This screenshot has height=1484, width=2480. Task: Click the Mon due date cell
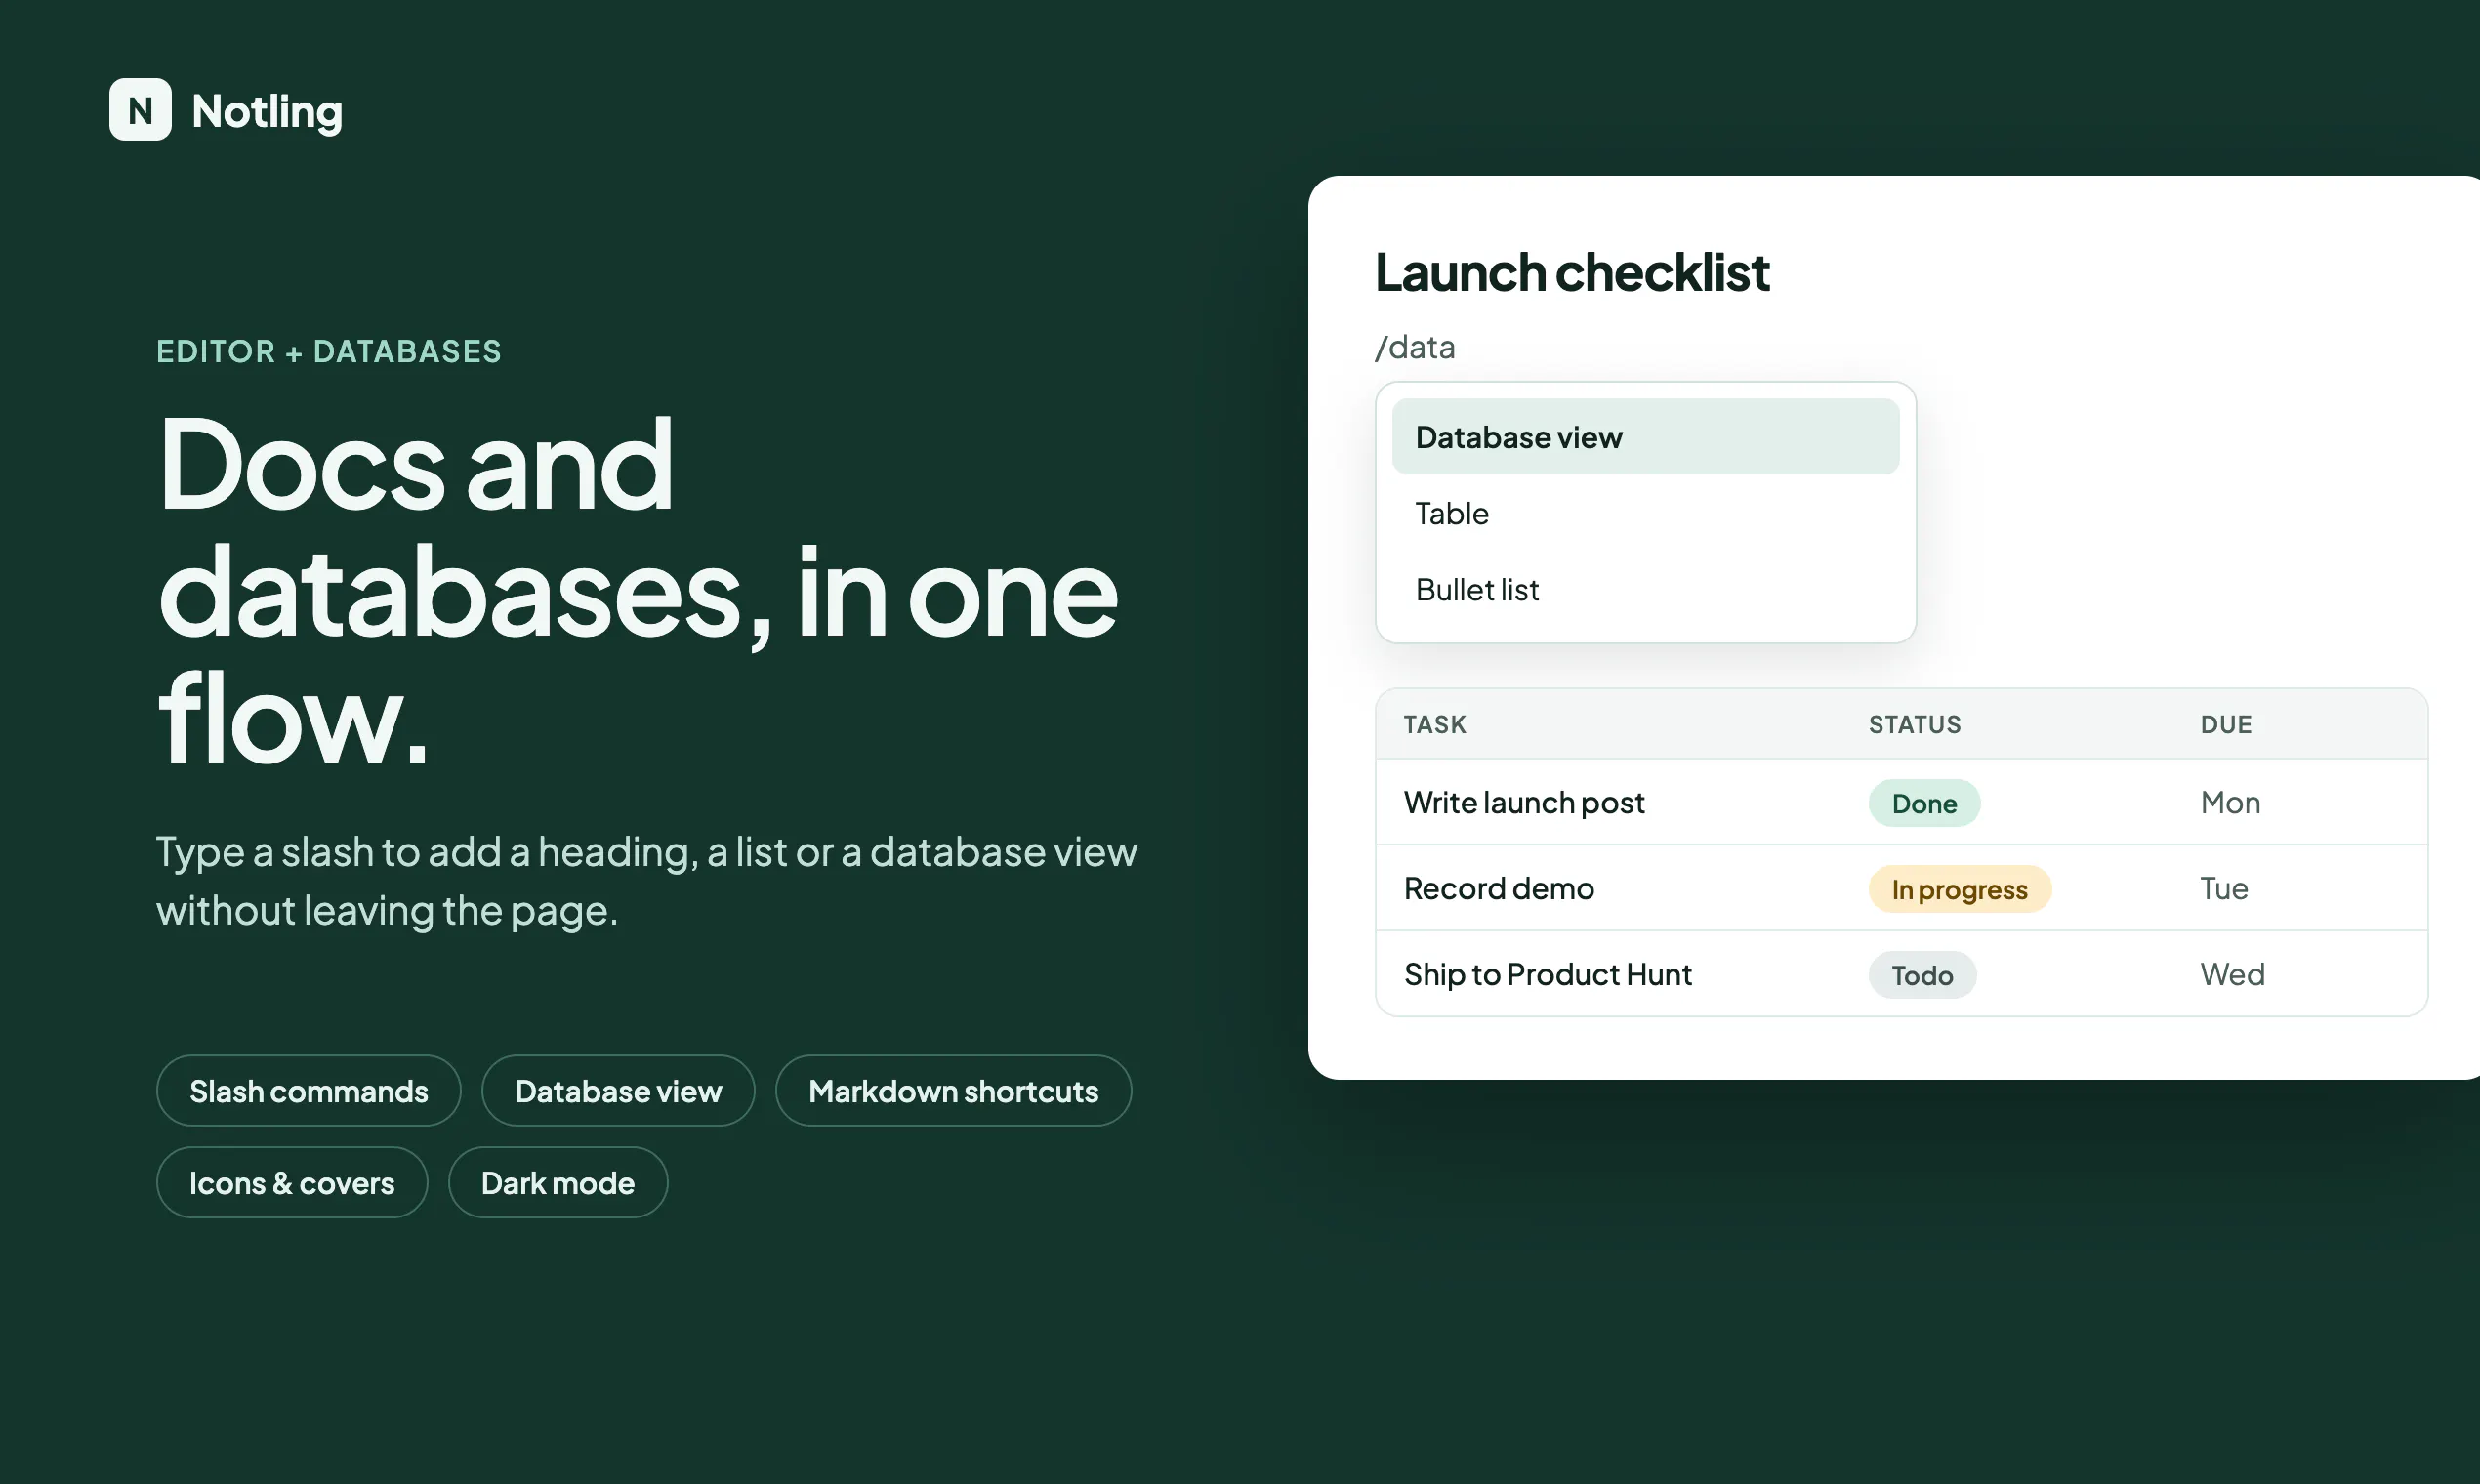2230,802
